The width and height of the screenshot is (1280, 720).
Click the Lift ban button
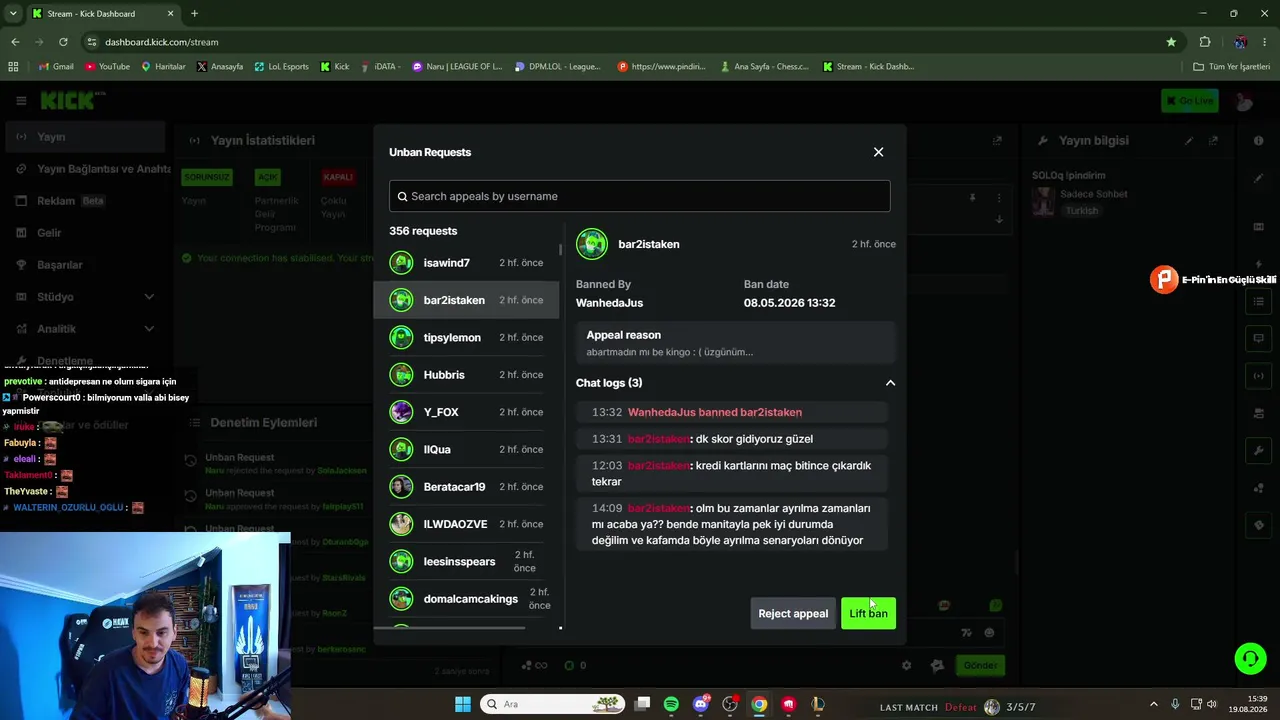pyautogui.click(x=868, y=613)
